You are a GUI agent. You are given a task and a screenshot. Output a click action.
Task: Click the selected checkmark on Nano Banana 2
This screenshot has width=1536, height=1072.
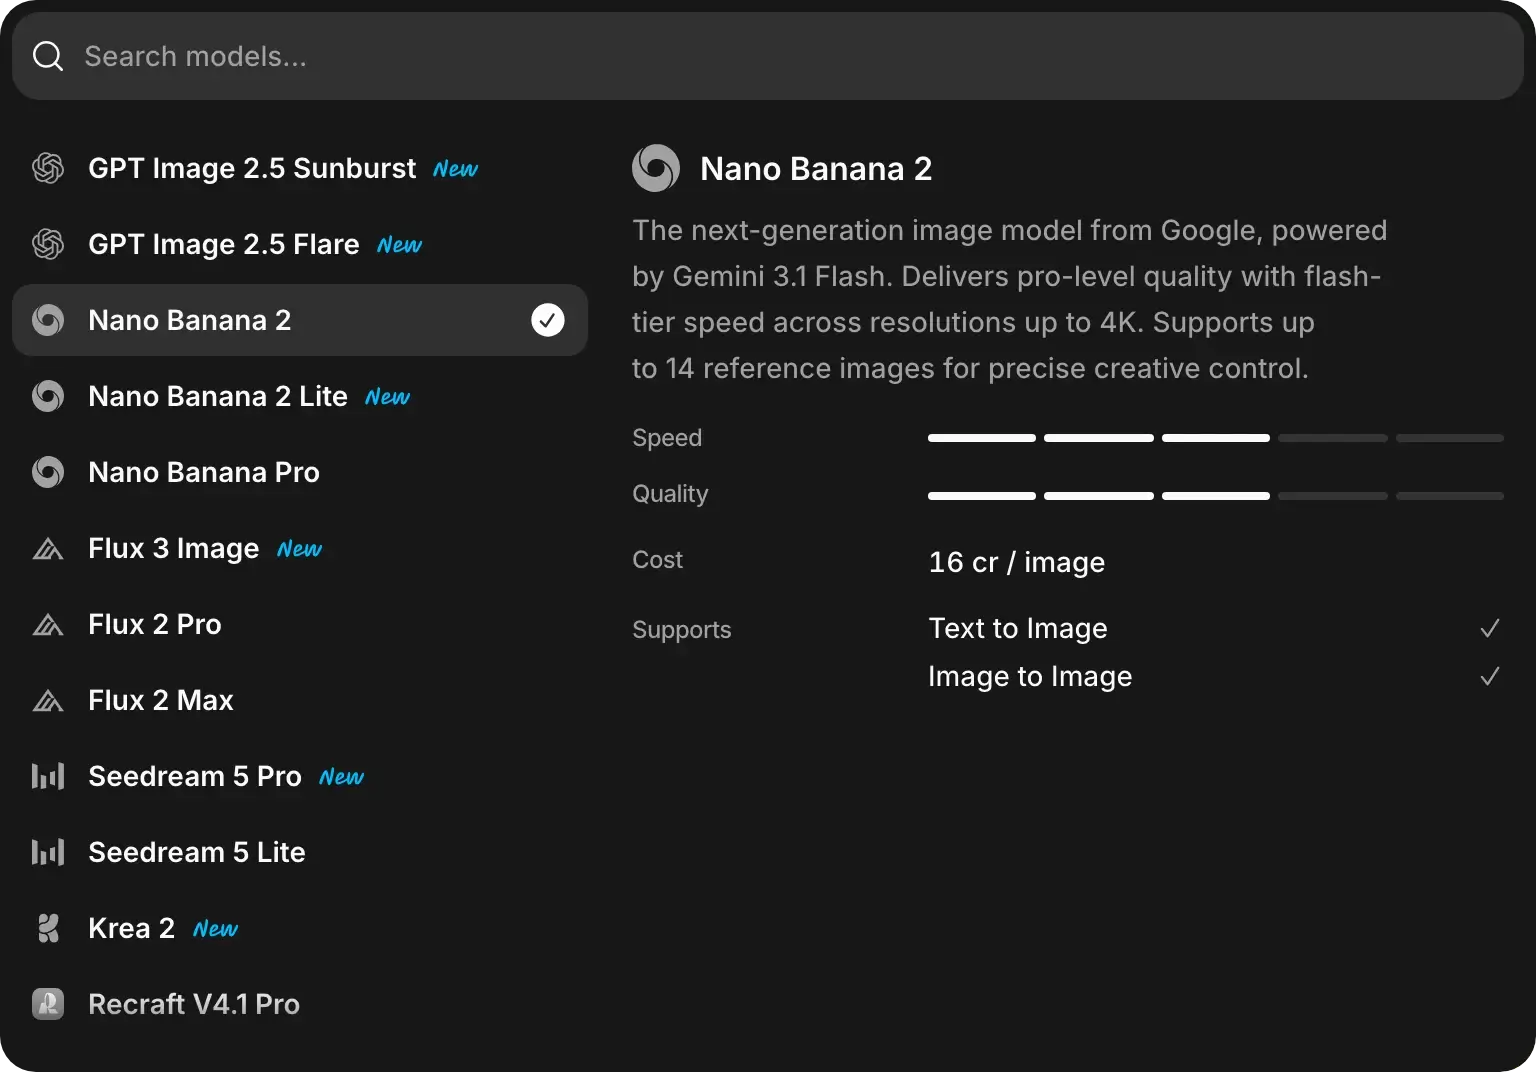[548, 320]
